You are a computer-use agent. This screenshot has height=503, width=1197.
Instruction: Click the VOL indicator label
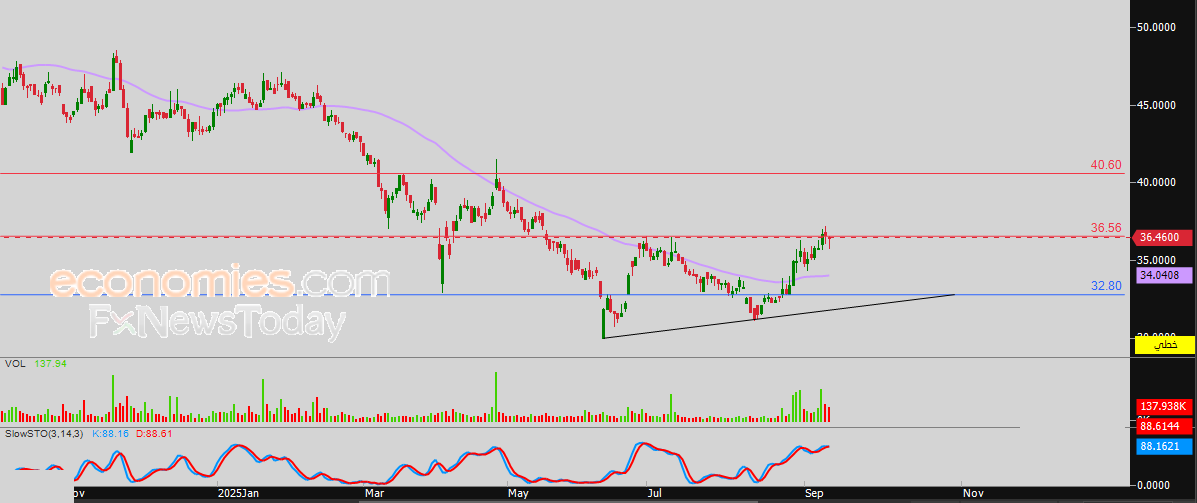[15, 364]
